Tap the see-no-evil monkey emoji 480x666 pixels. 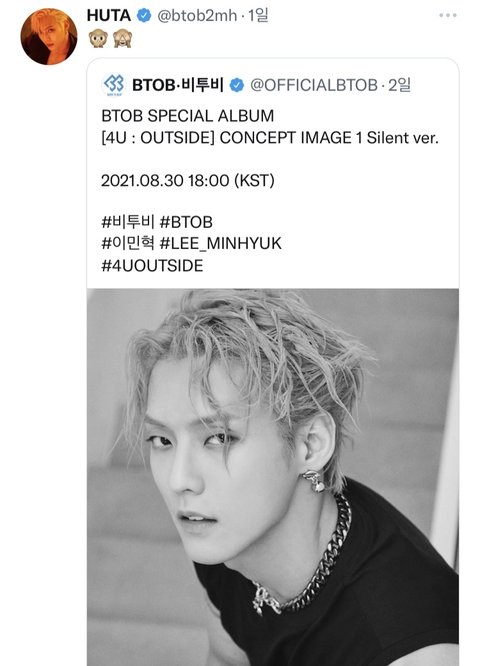click(x=122, y=39)
